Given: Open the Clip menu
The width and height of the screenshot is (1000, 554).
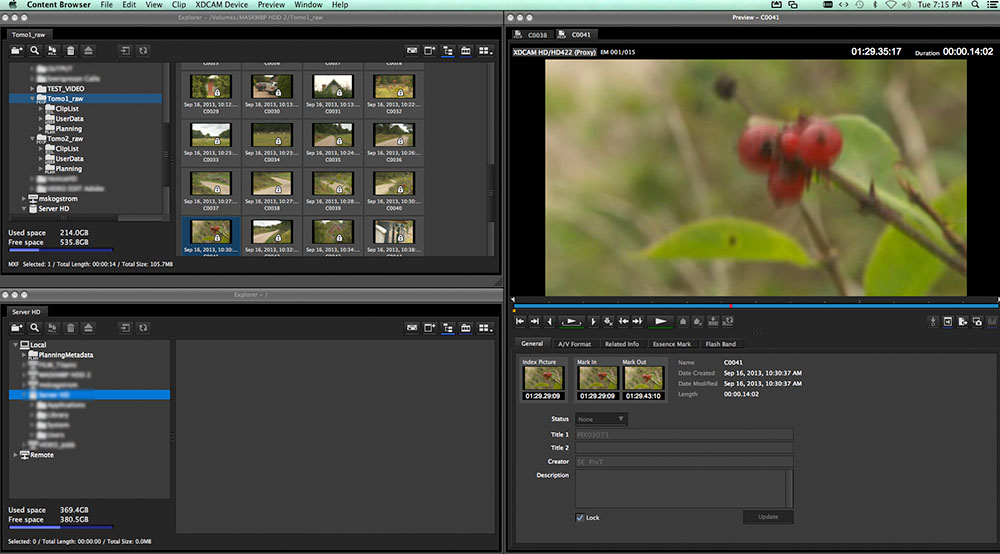Looking at the screenshot, I should point(179,4).
